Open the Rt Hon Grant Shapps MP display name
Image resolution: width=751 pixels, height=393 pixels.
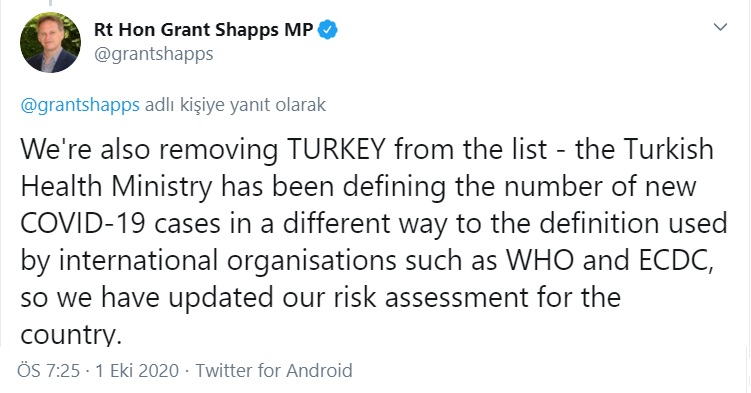click(204, 30)
